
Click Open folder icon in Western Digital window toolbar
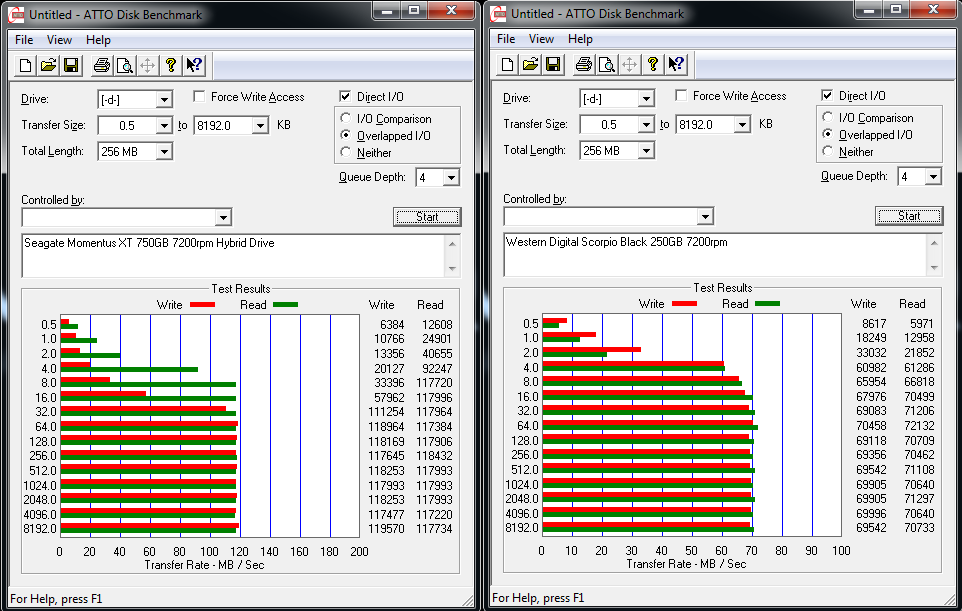(531, 64)
